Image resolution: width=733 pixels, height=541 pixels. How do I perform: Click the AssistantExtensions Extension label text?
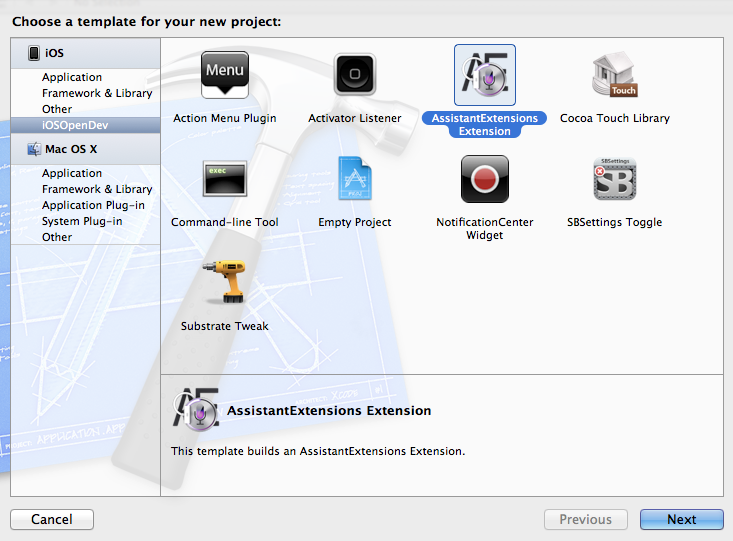point(484,125)
